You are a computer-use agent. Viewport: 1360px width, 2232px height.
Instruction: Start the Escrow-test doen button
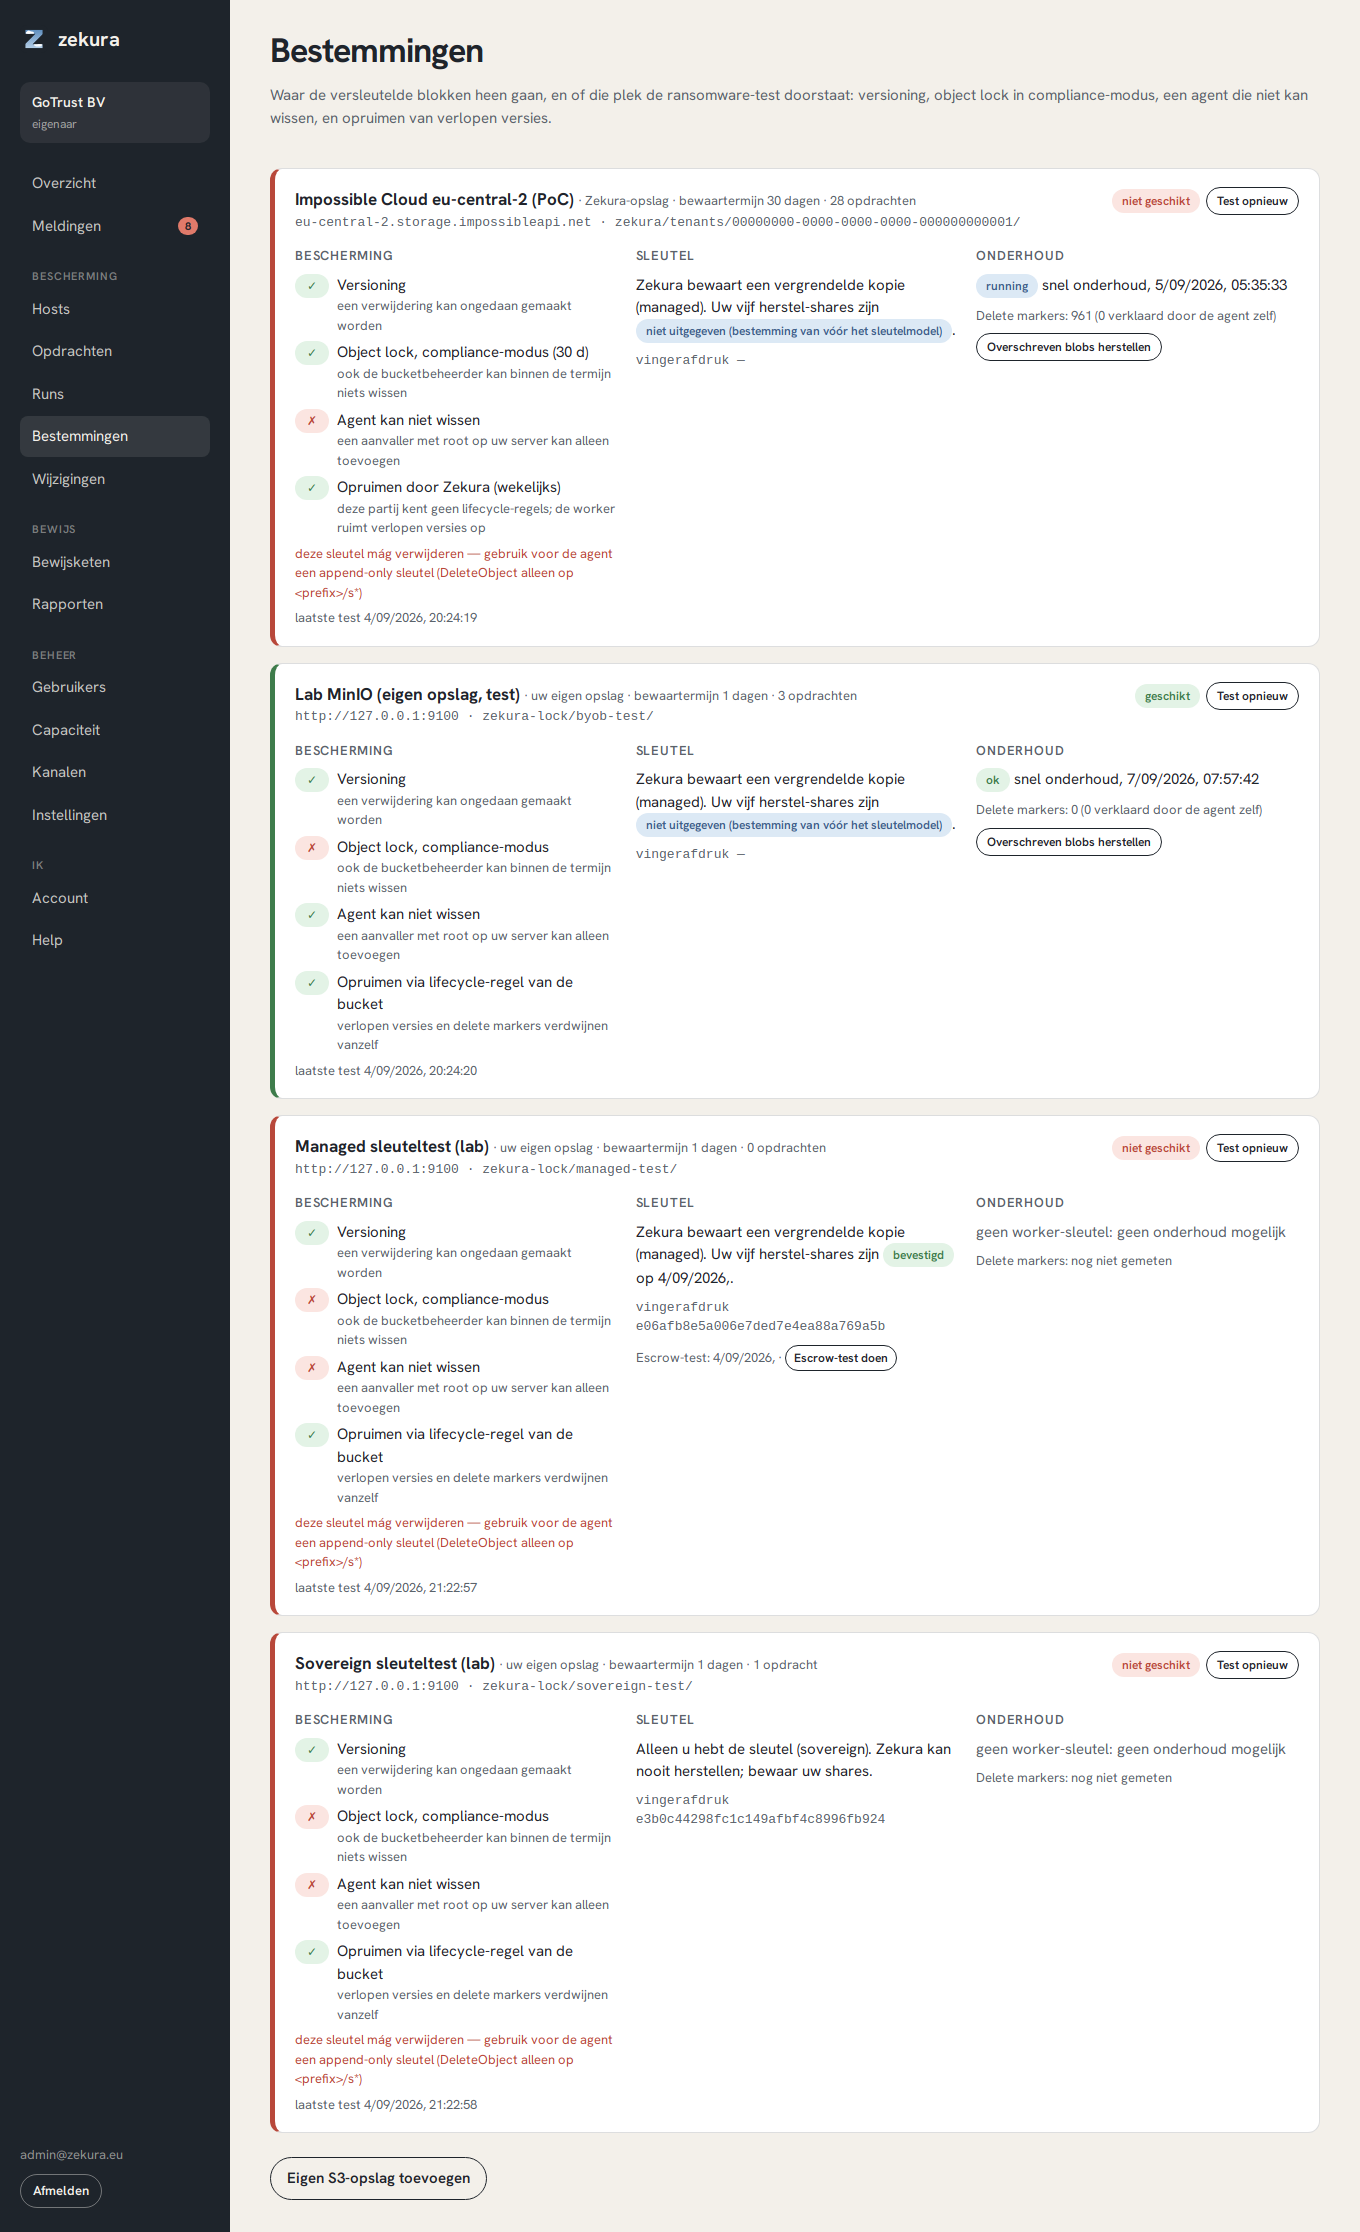[x=841, y=1358]
